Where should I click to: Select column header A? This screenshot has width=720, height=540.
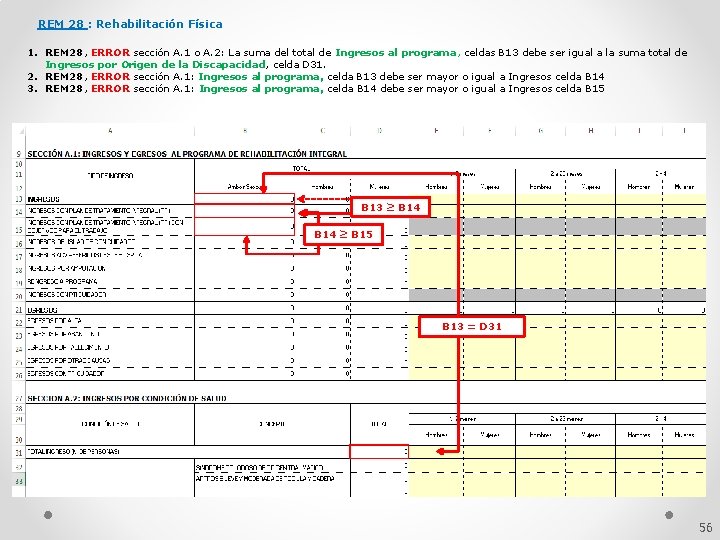(110, 131)
